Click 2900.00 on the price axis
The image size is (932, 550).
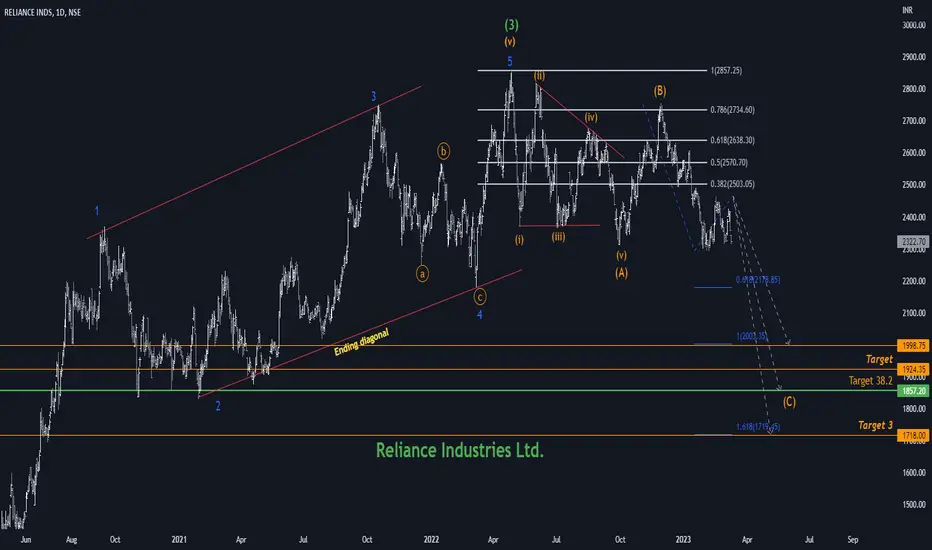[914, 57]
